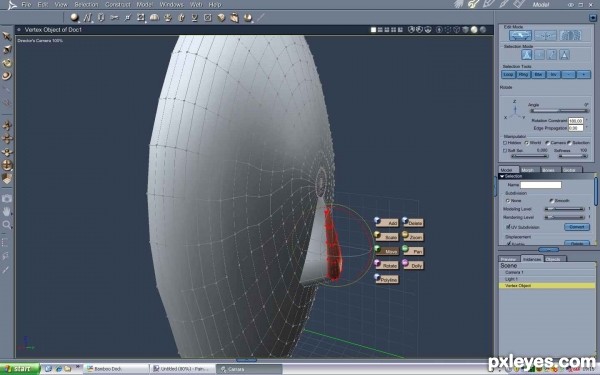Toggle the UV Subdivision checkbox

509,227
